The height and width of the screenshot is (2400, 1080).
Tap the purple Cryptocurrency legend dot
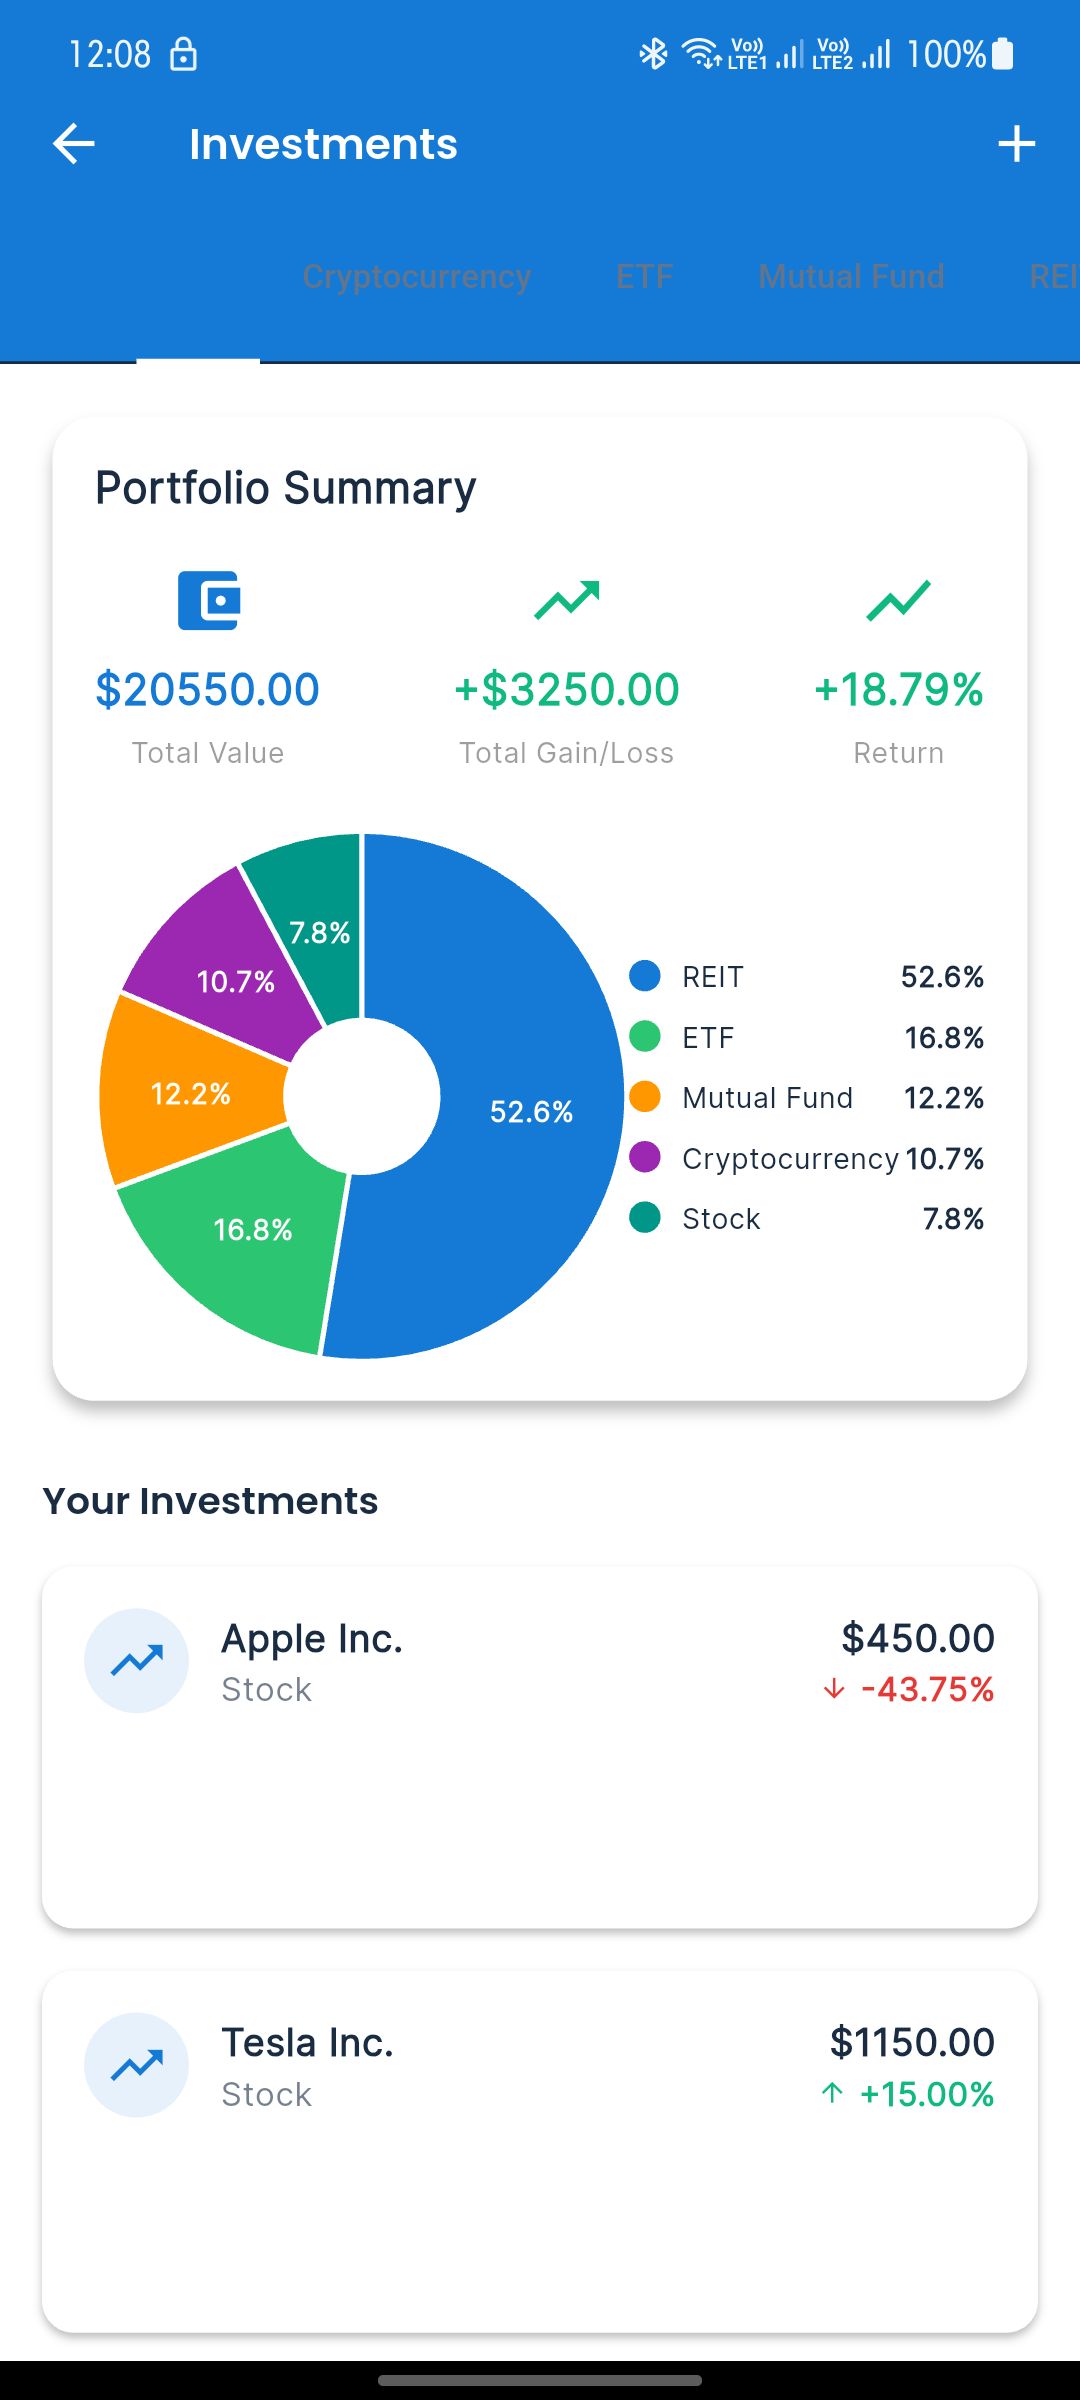645,1158
